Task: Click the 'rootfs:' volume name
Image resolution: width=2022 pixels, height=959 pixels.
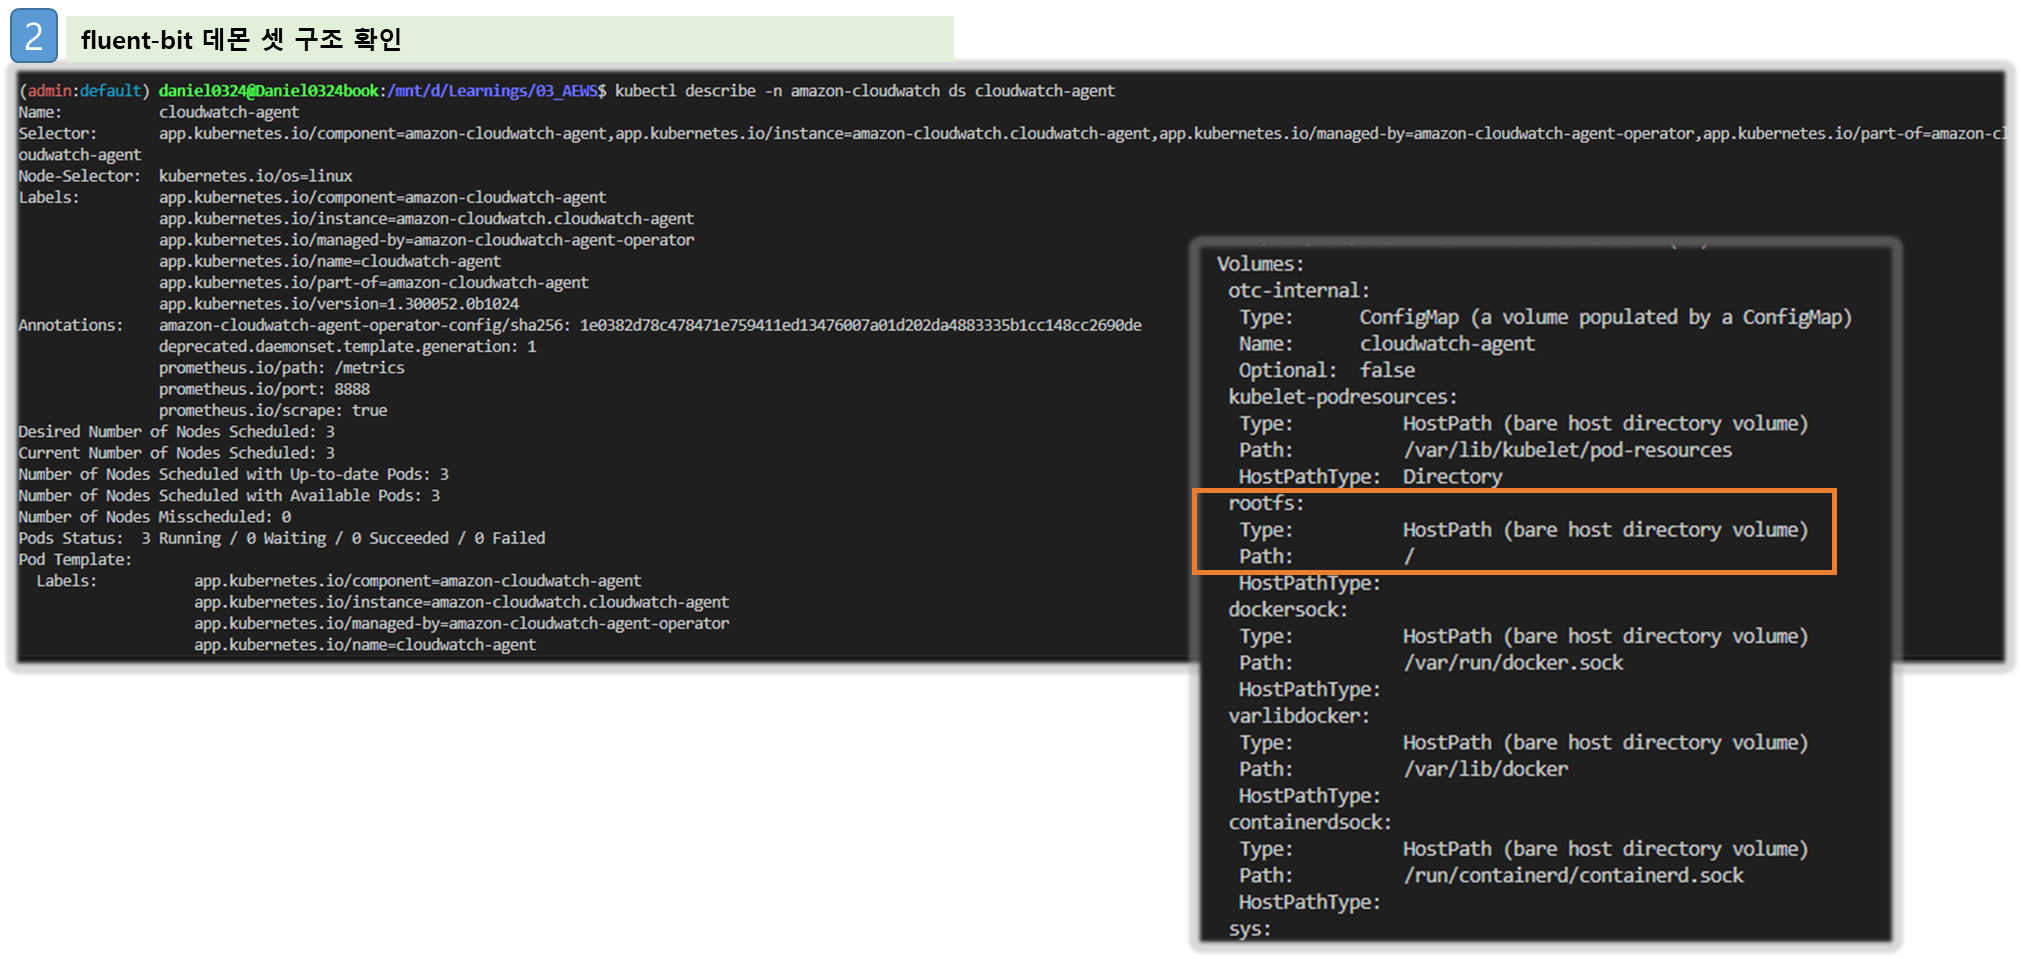Action: point(1266,503)
